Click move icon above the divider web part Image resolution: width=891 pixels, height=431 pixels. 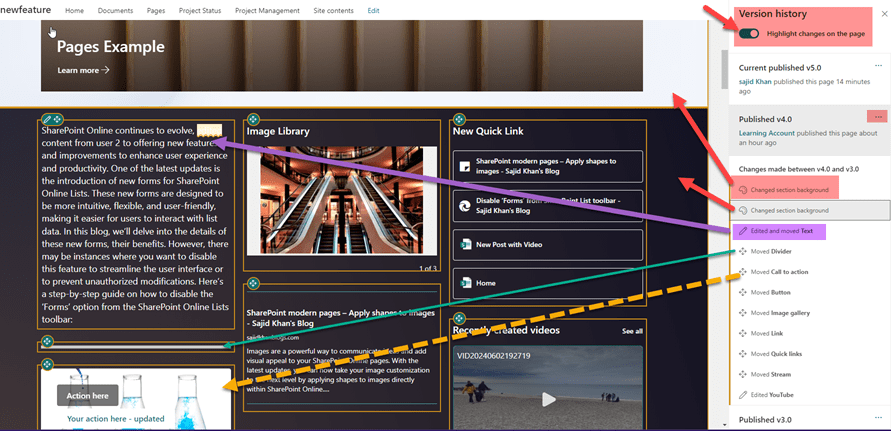coord(47,341)
